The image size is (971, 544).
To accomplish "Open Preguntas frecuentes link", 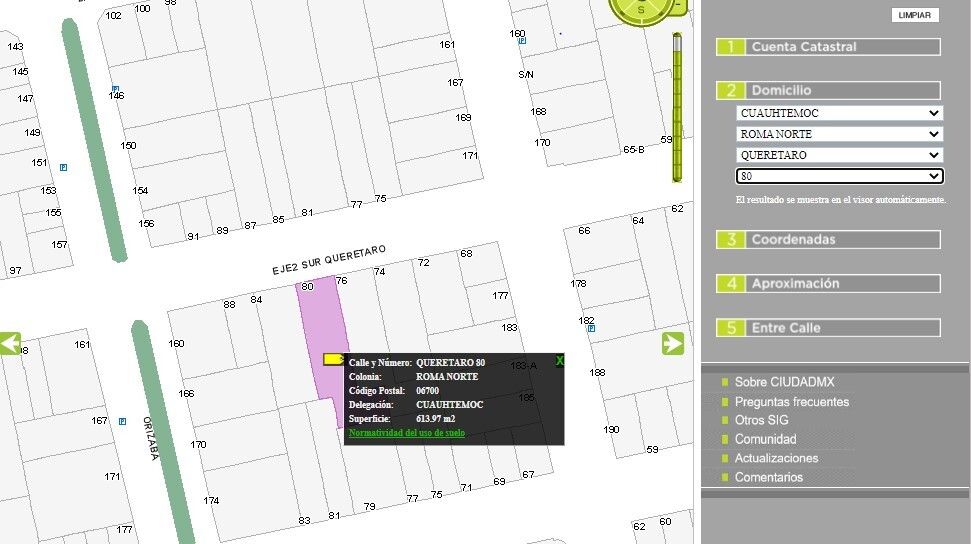I will tap(791, 401).
